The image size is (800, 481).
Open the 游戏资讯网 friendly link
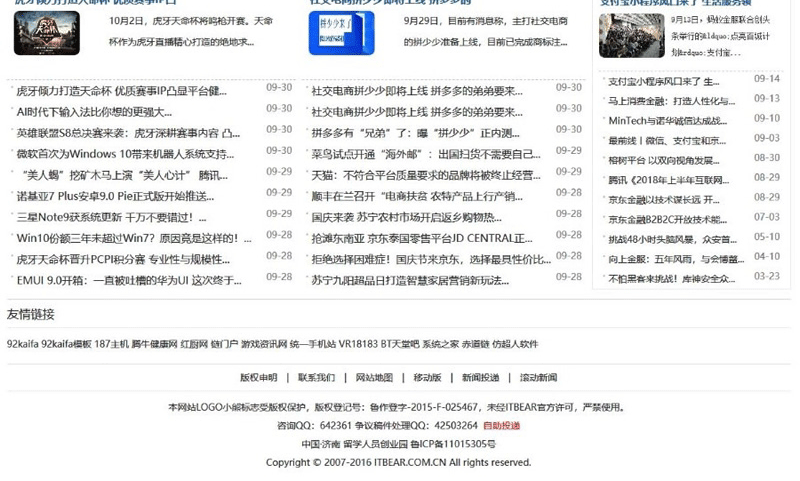(264, 344)
